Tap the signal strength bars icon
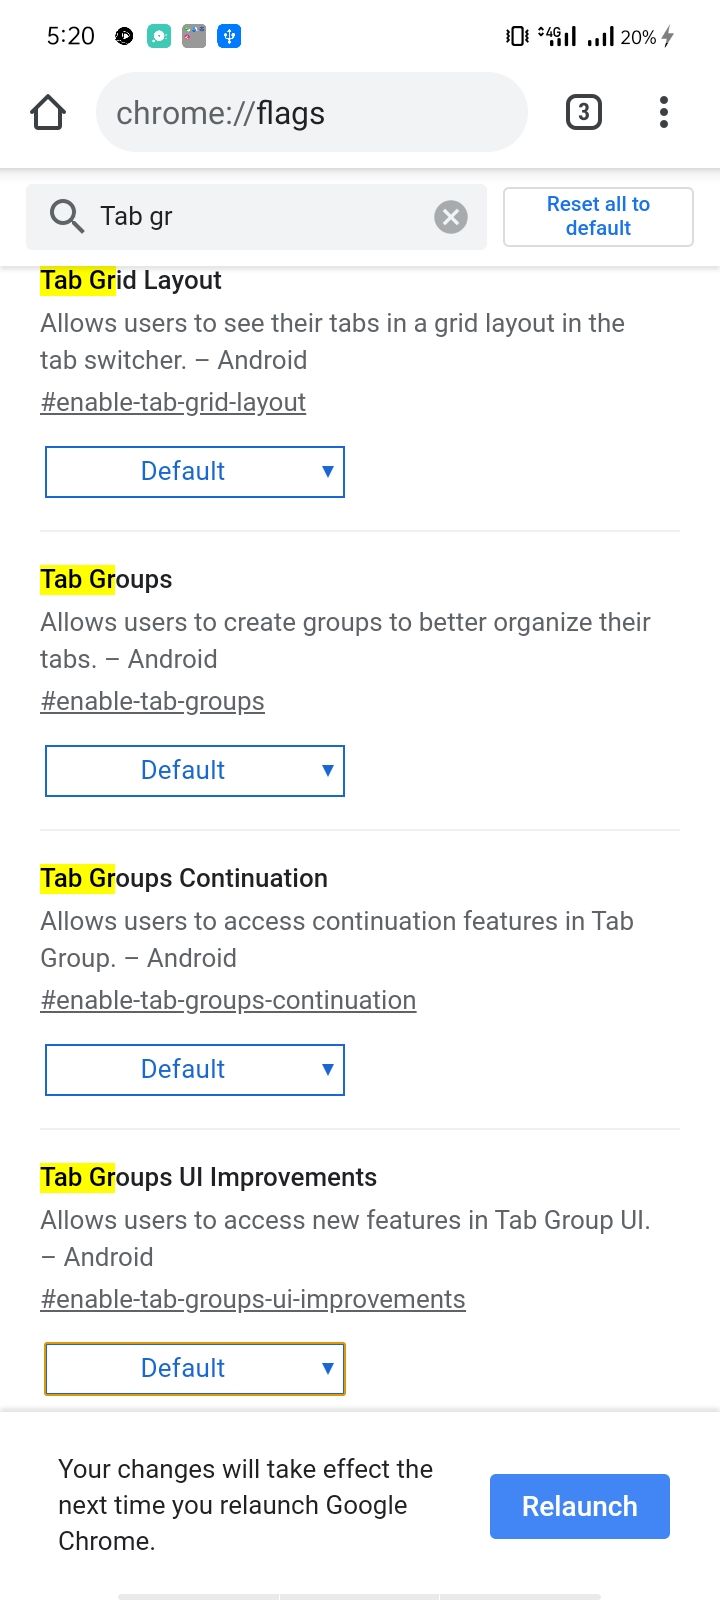The height and width of the screenshot is (1600, 720). pyautogui.click(x=600, y=37)
